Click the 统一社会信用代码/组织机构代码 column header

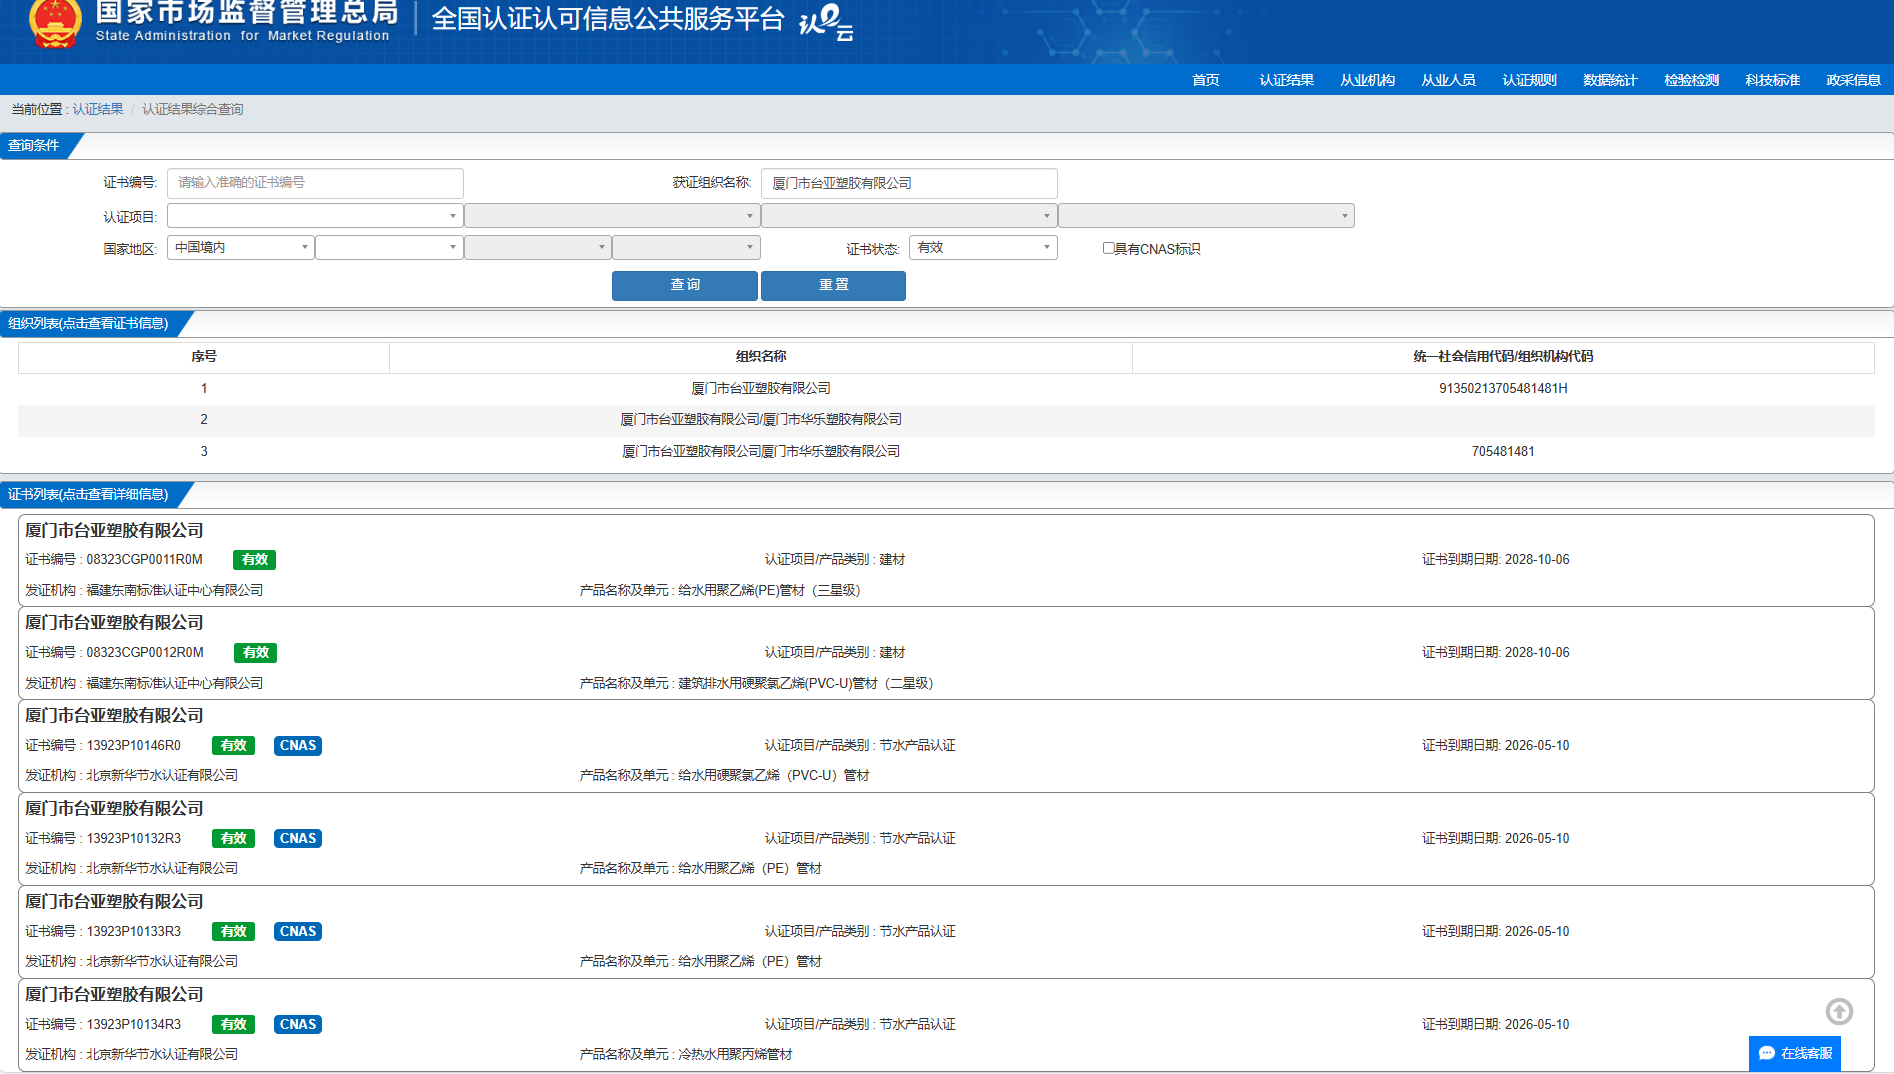1503,357
